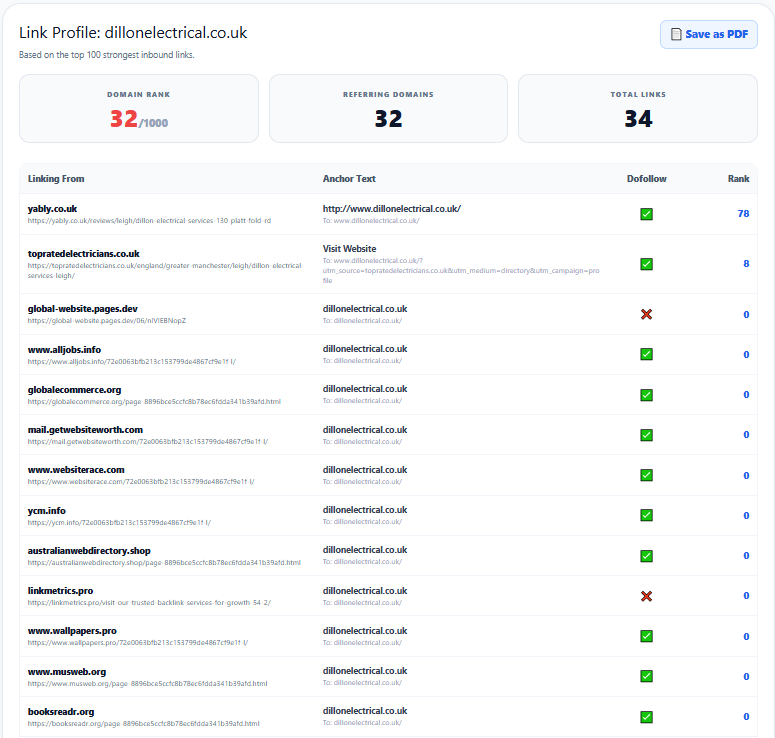Viewport: 775px width, 738px height.
Task: Open the global-website.pages.dev domain link
Action: [83, 309]
